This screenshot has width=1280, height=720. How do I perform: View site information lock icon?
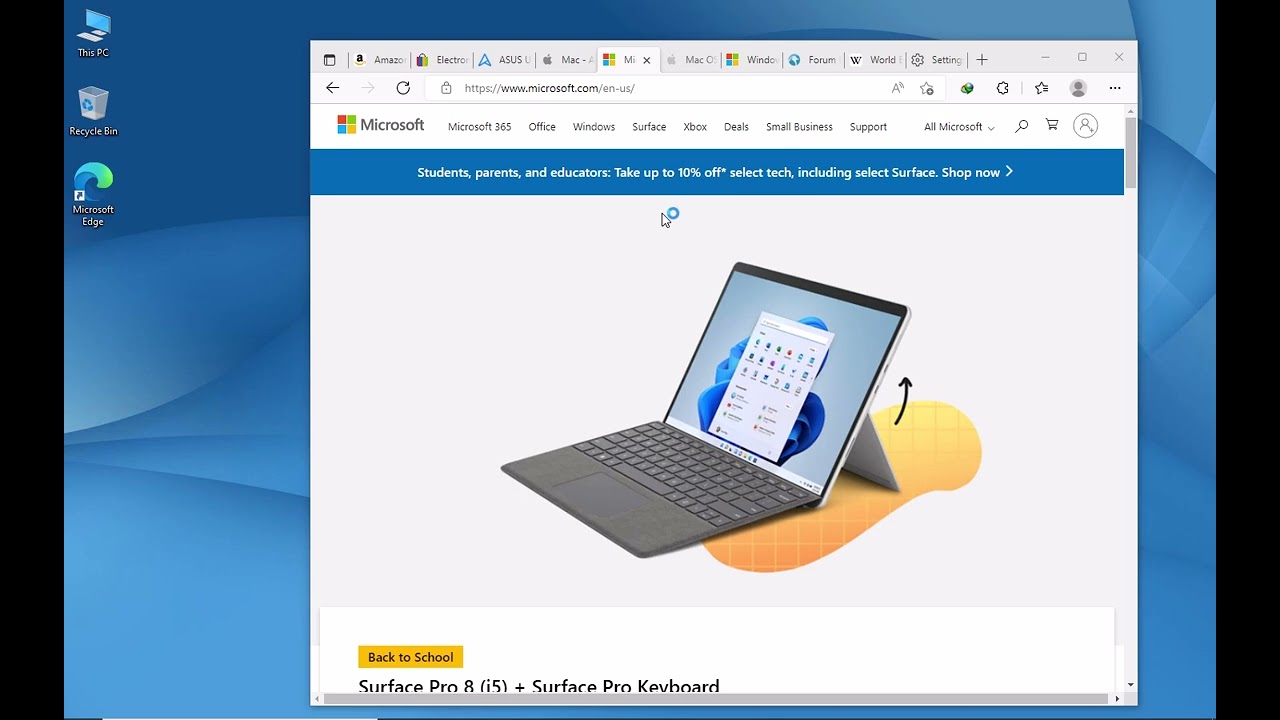(x=446, y=88)
